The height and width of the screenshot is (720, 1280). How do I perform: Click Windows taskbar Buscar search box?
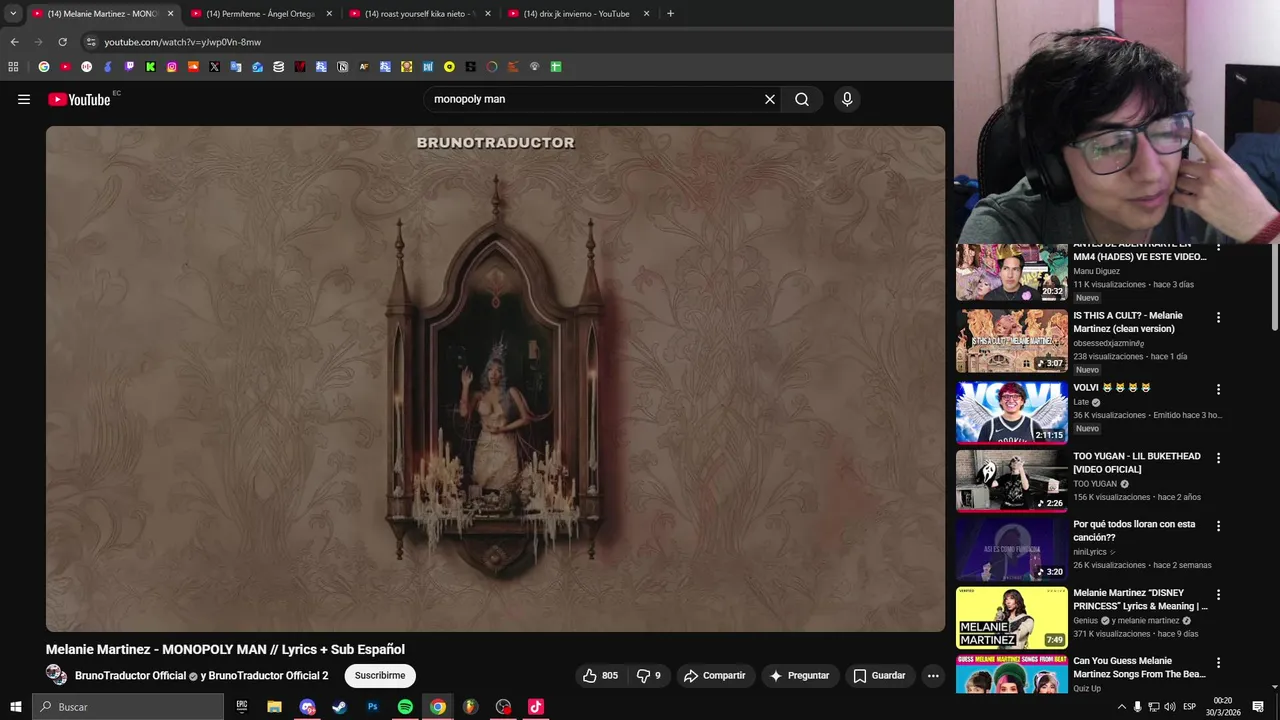click(x=128, y=707)
